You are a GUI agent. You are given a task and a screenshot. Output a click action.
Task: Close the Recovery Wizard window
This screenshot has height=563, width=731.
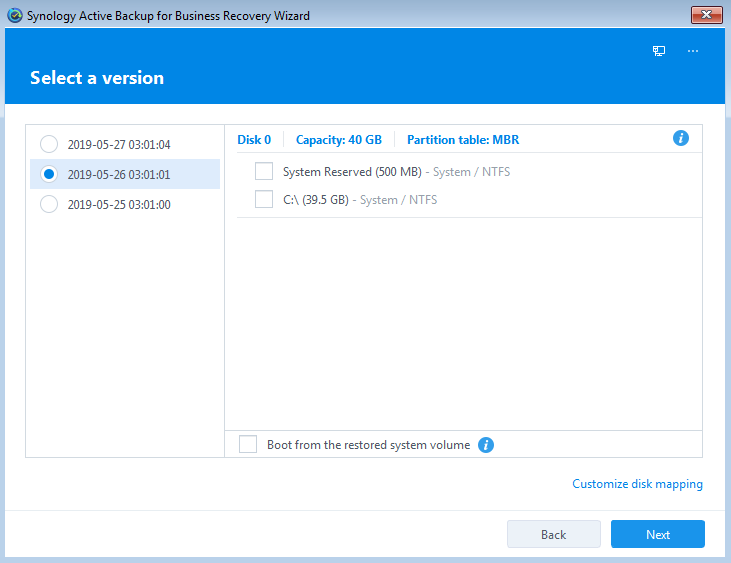point(707,15)
